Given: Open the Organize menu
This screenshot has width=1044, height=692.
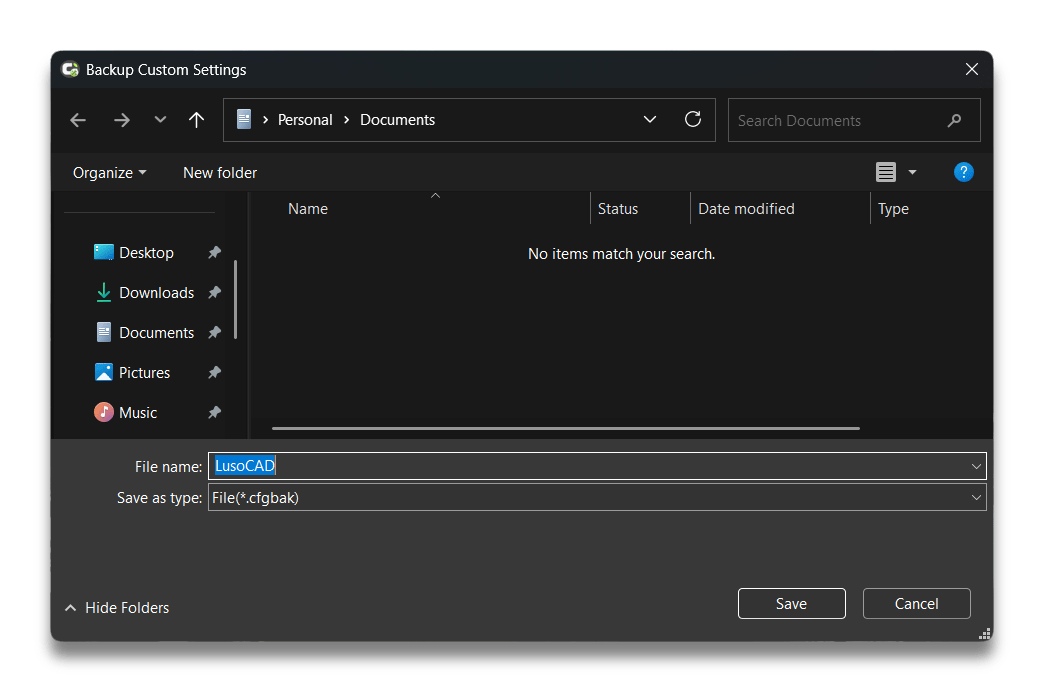Looking at the screenshot, I should pyautogui.click(x=110, y=173).
